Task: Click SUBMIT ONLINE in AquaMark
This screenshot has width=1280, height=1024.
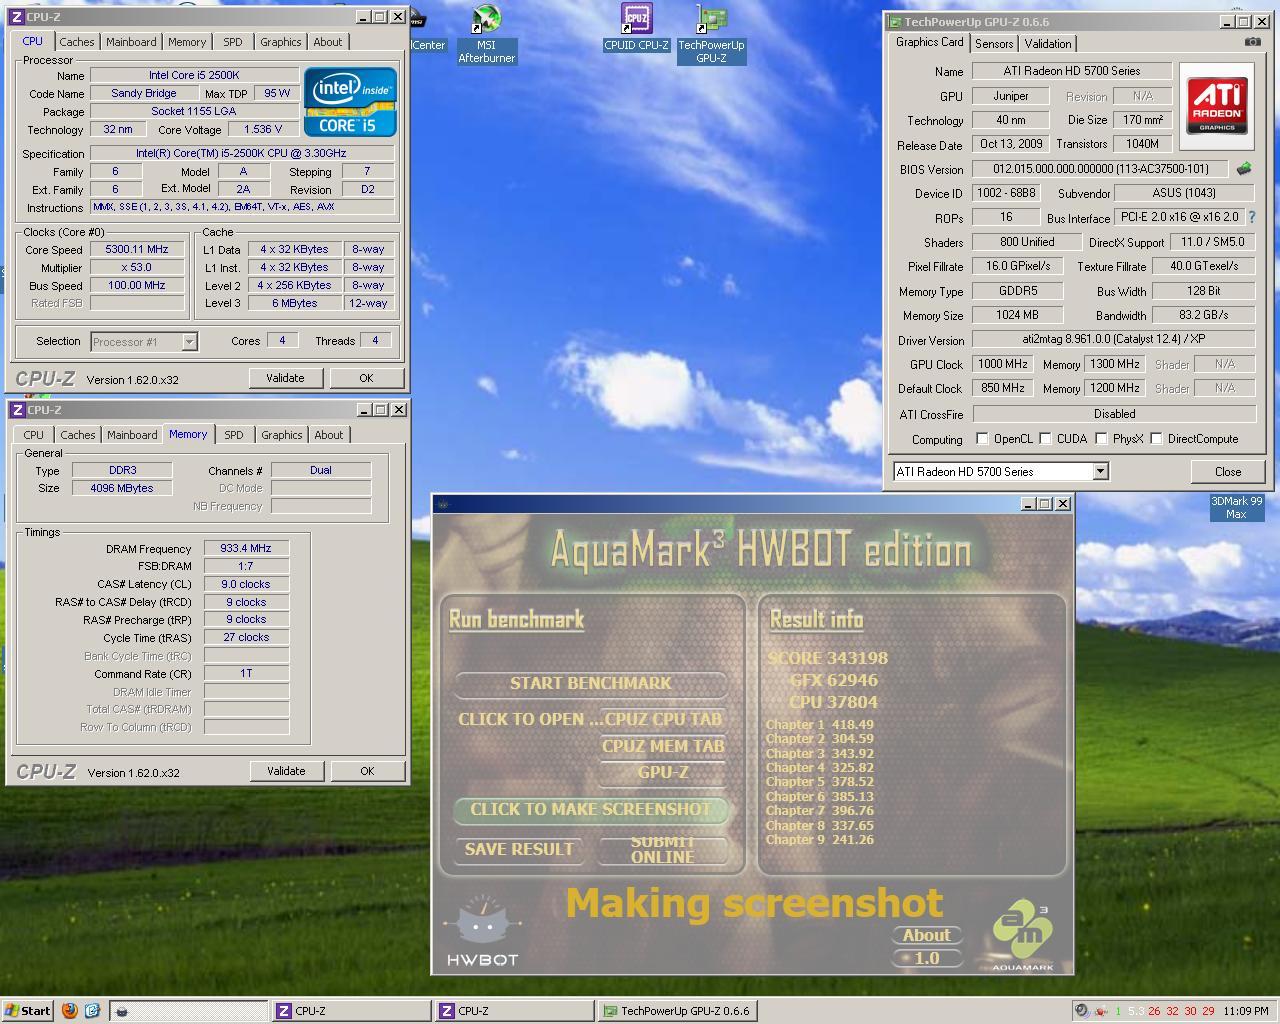Action: click(662, 849)
